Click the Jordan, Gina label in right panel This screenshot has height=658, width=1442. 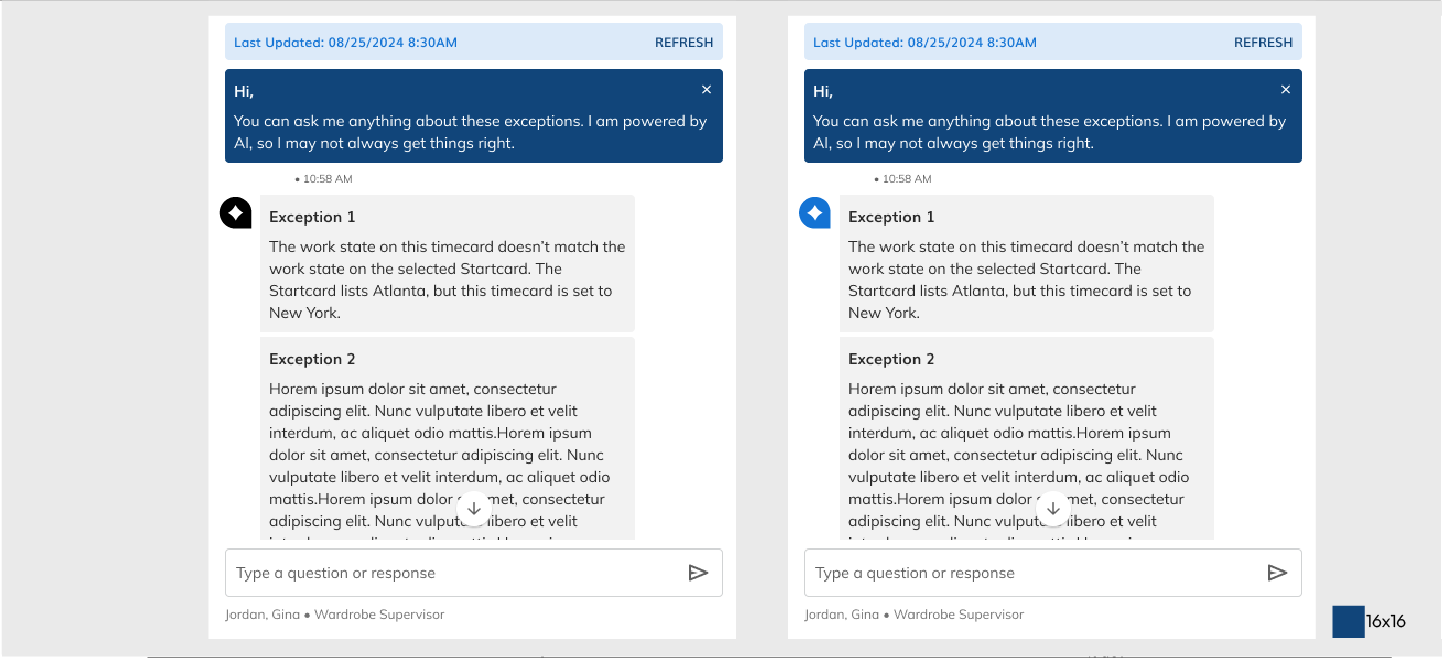pyautogui.click(x=843, y=614)
